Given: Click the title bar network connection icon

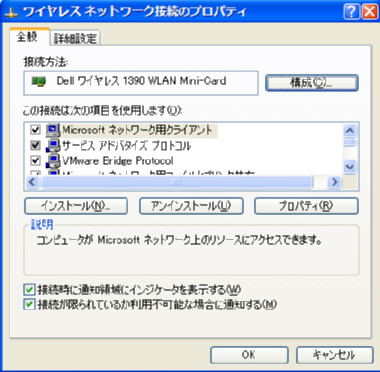Looking at the screenshot, I should coord(13,12).
